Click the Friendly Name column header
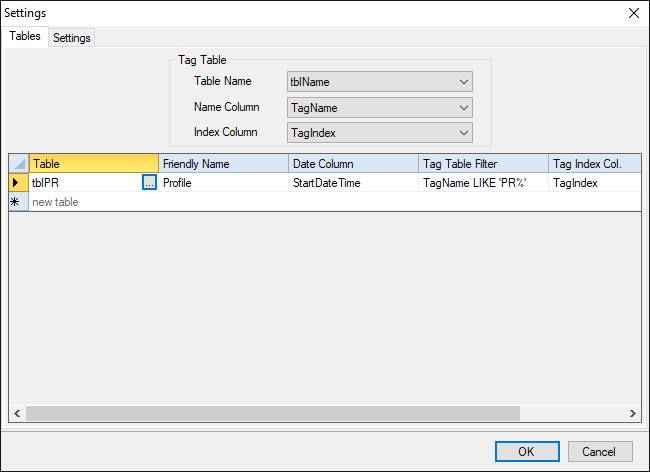 [223, 164]
